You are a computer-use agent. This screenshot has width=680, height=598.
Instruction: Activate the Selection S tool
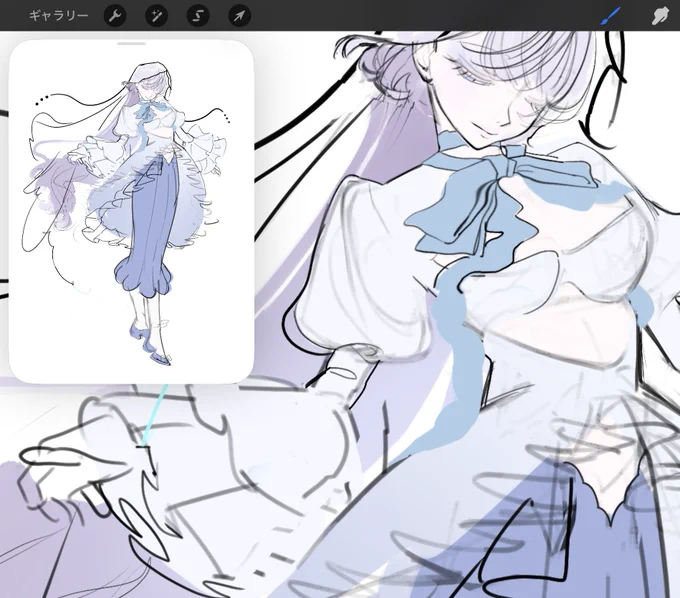(x=198, y=16)
